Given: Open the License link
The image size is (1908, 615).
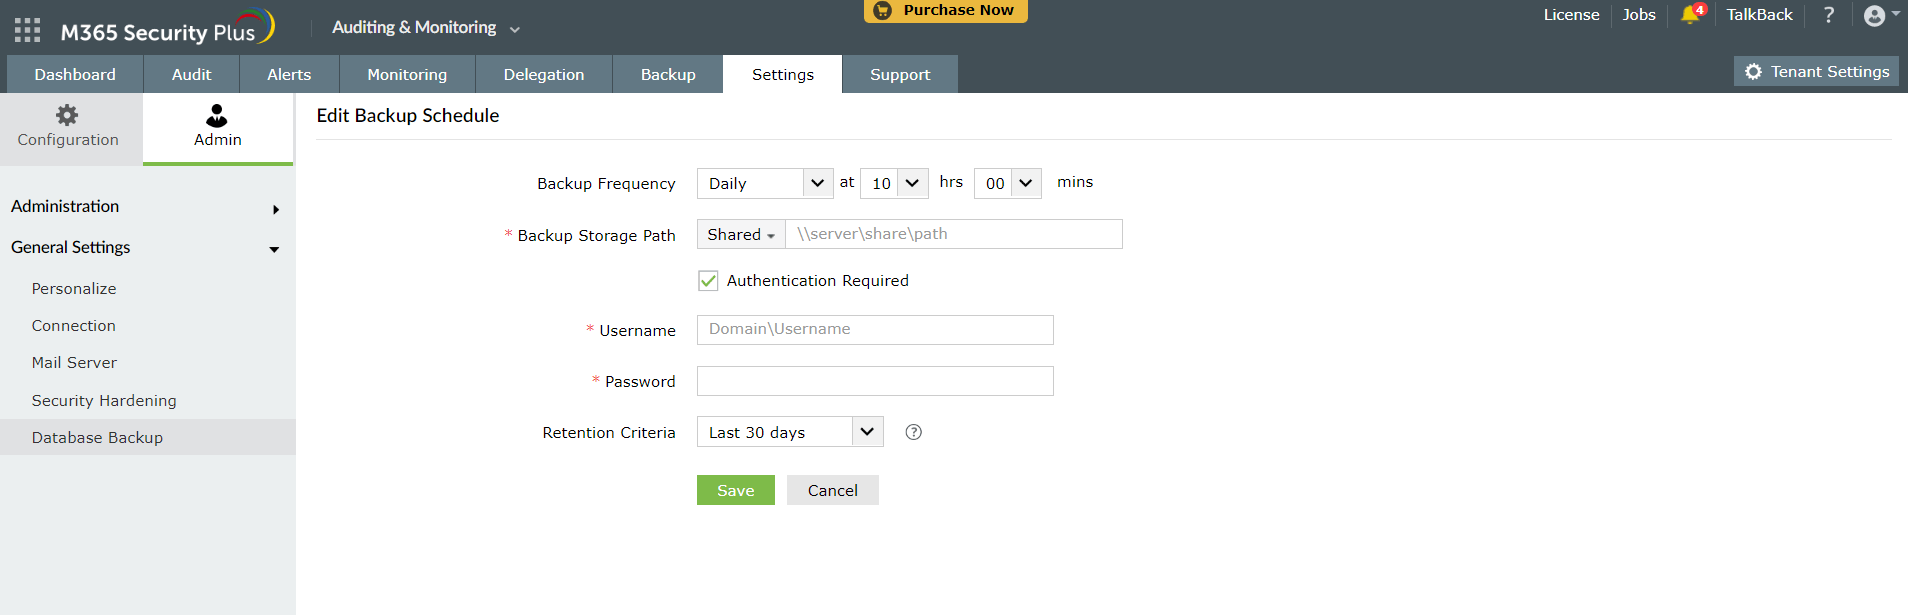Looking at the screenshot, I should coord(1571,15).
